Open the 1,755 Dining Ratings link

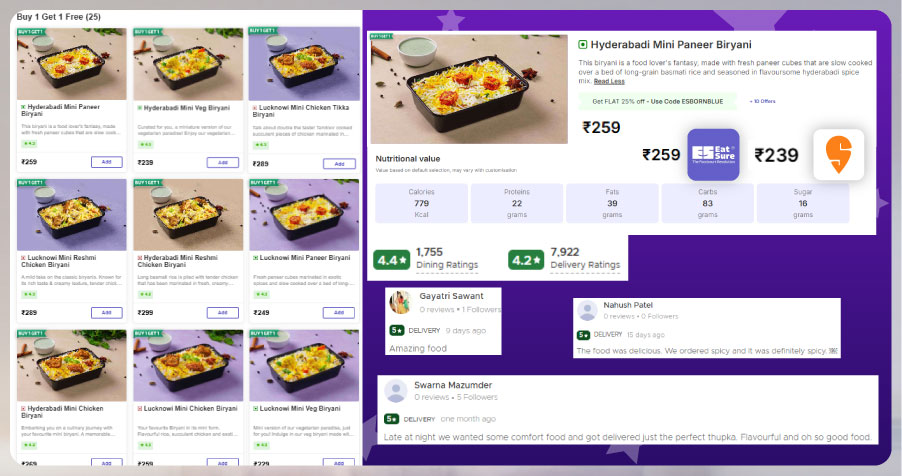pos(447,258)
